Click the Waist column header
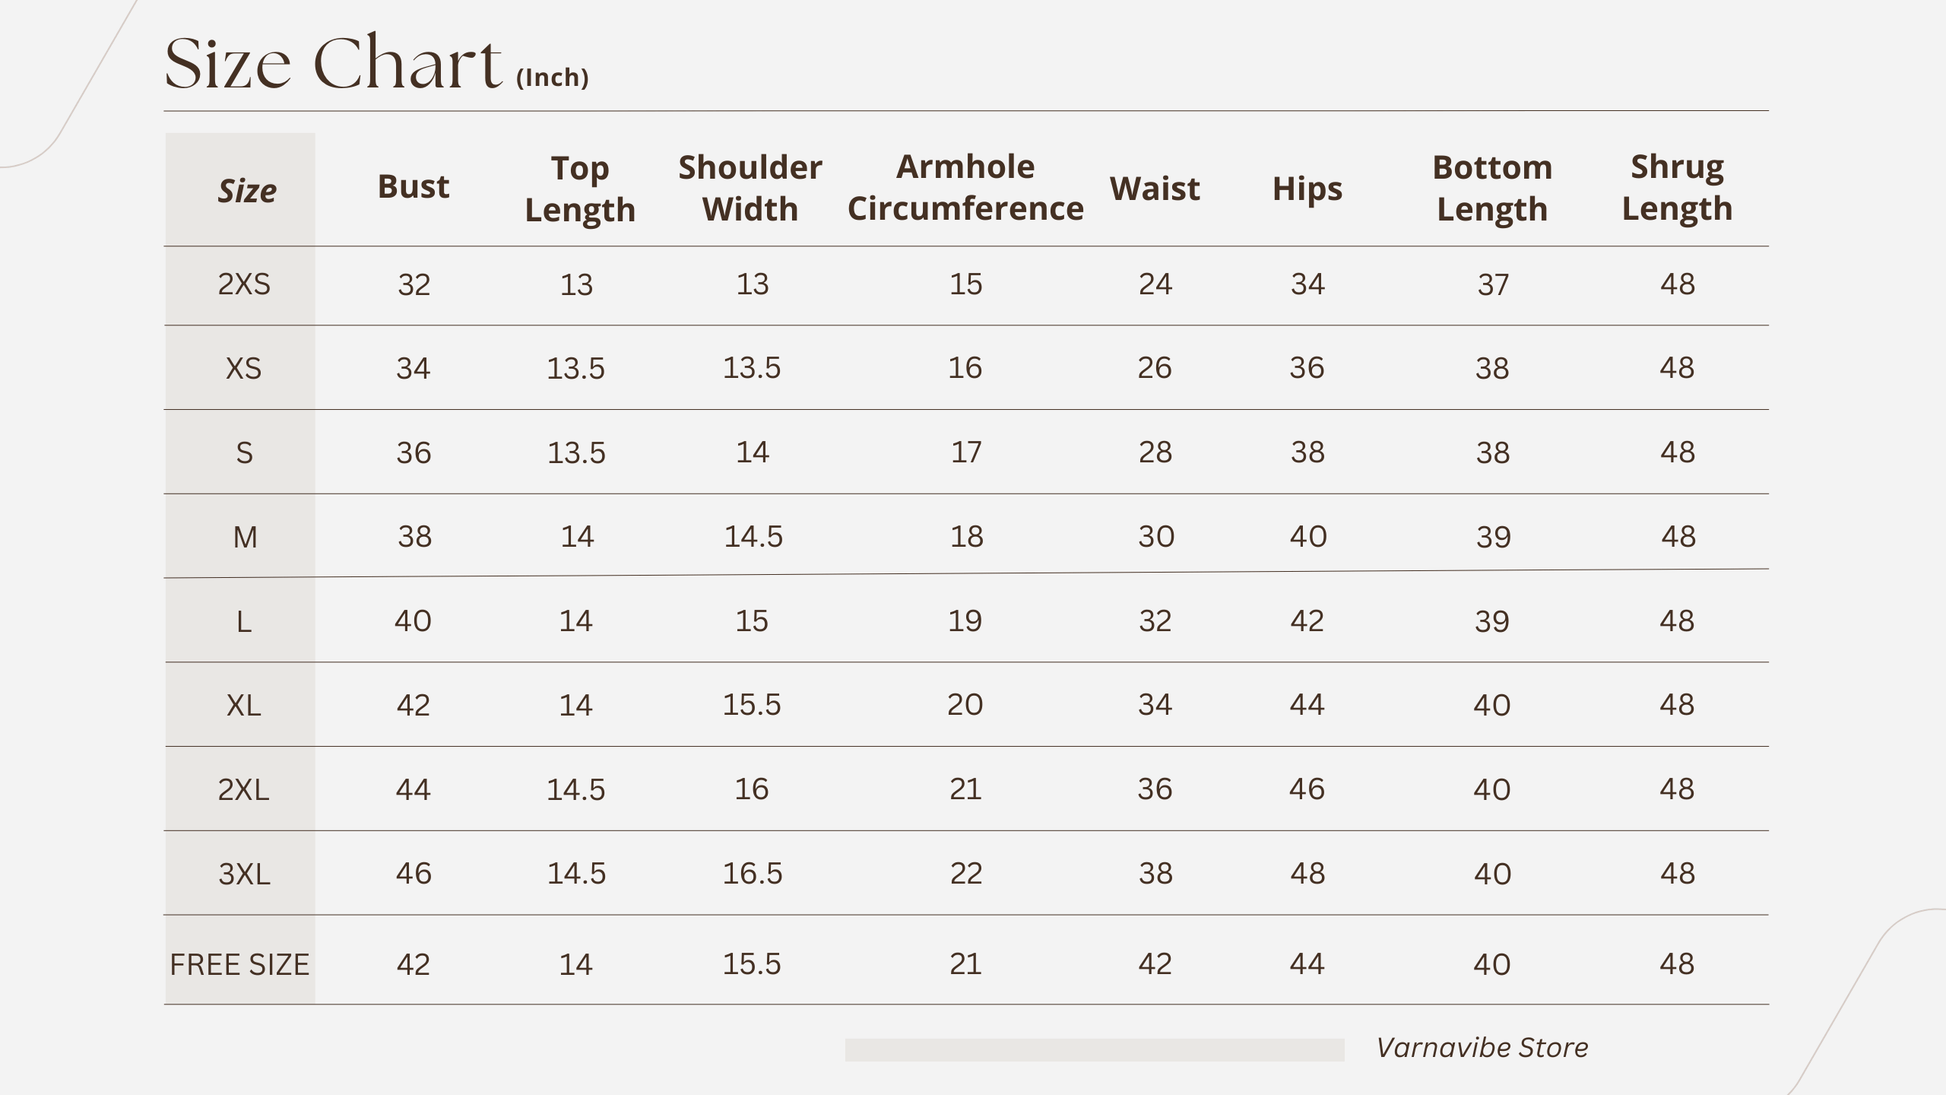The image size is (1946, 1095). click(1154, 188)
